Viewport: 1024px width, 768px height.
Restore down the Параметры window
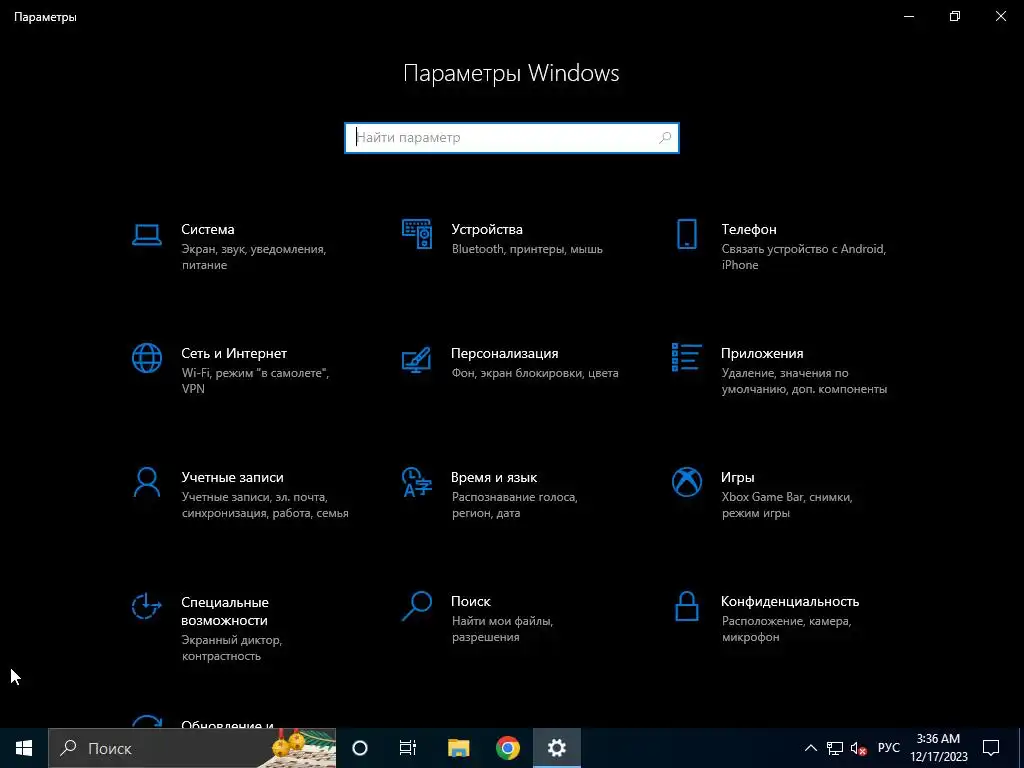click(x=955, y=16)
